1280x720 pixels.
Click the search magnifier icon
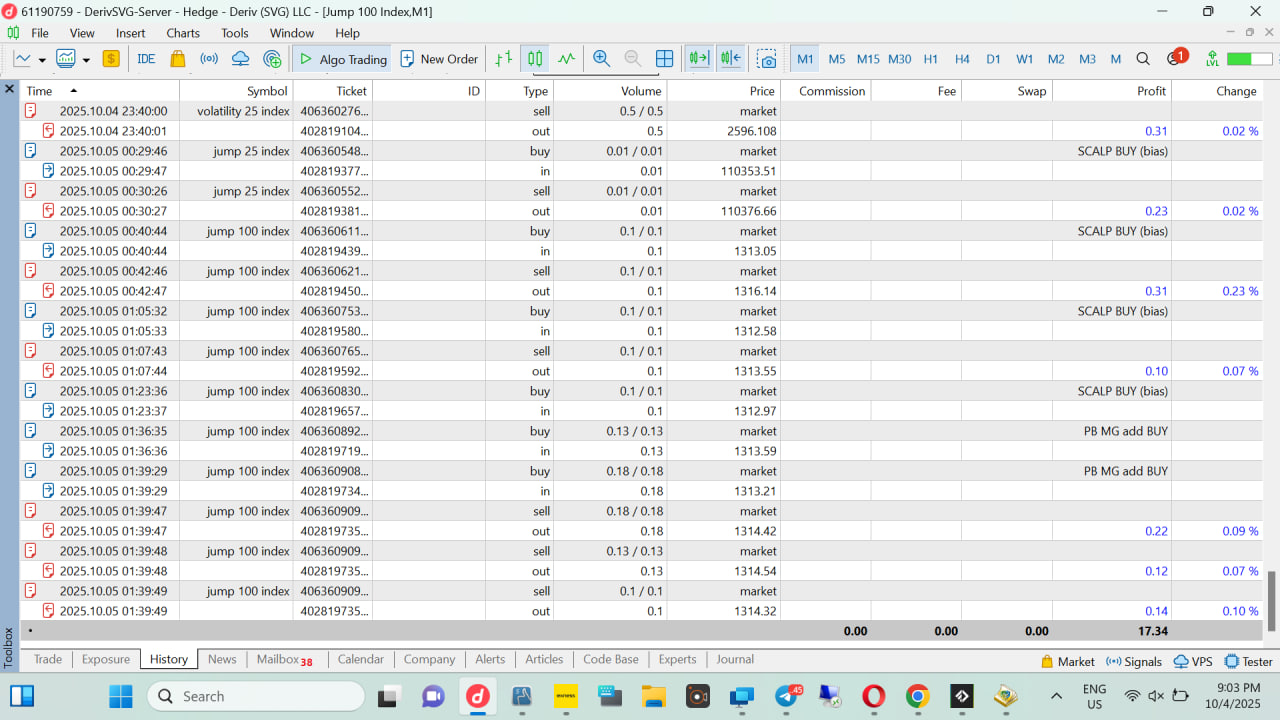[1143, 59]
